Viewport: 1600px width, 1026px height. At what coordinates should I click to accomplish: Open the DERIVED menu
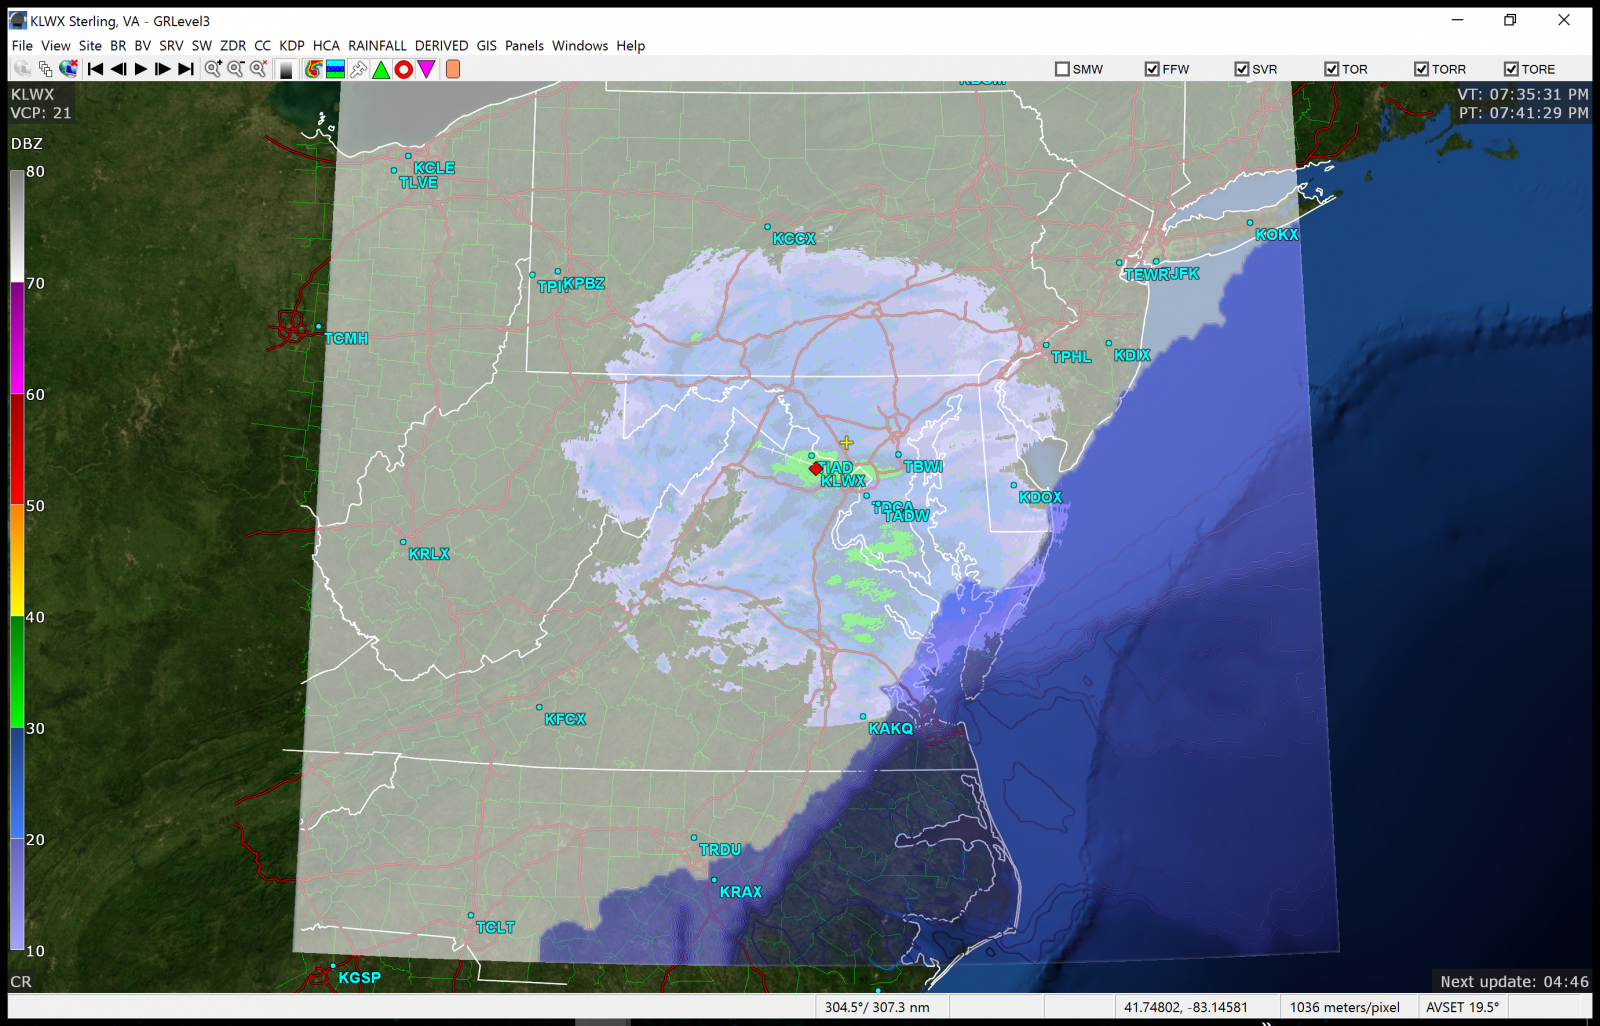[442, 46]
